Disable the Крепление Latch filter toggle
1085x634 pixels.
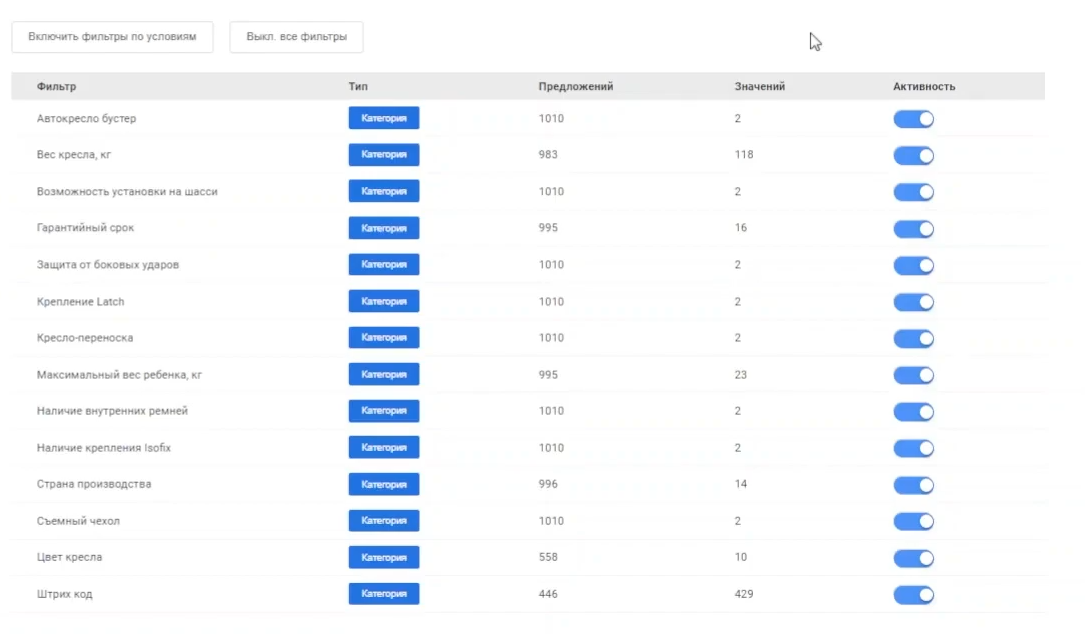(913, 302)
